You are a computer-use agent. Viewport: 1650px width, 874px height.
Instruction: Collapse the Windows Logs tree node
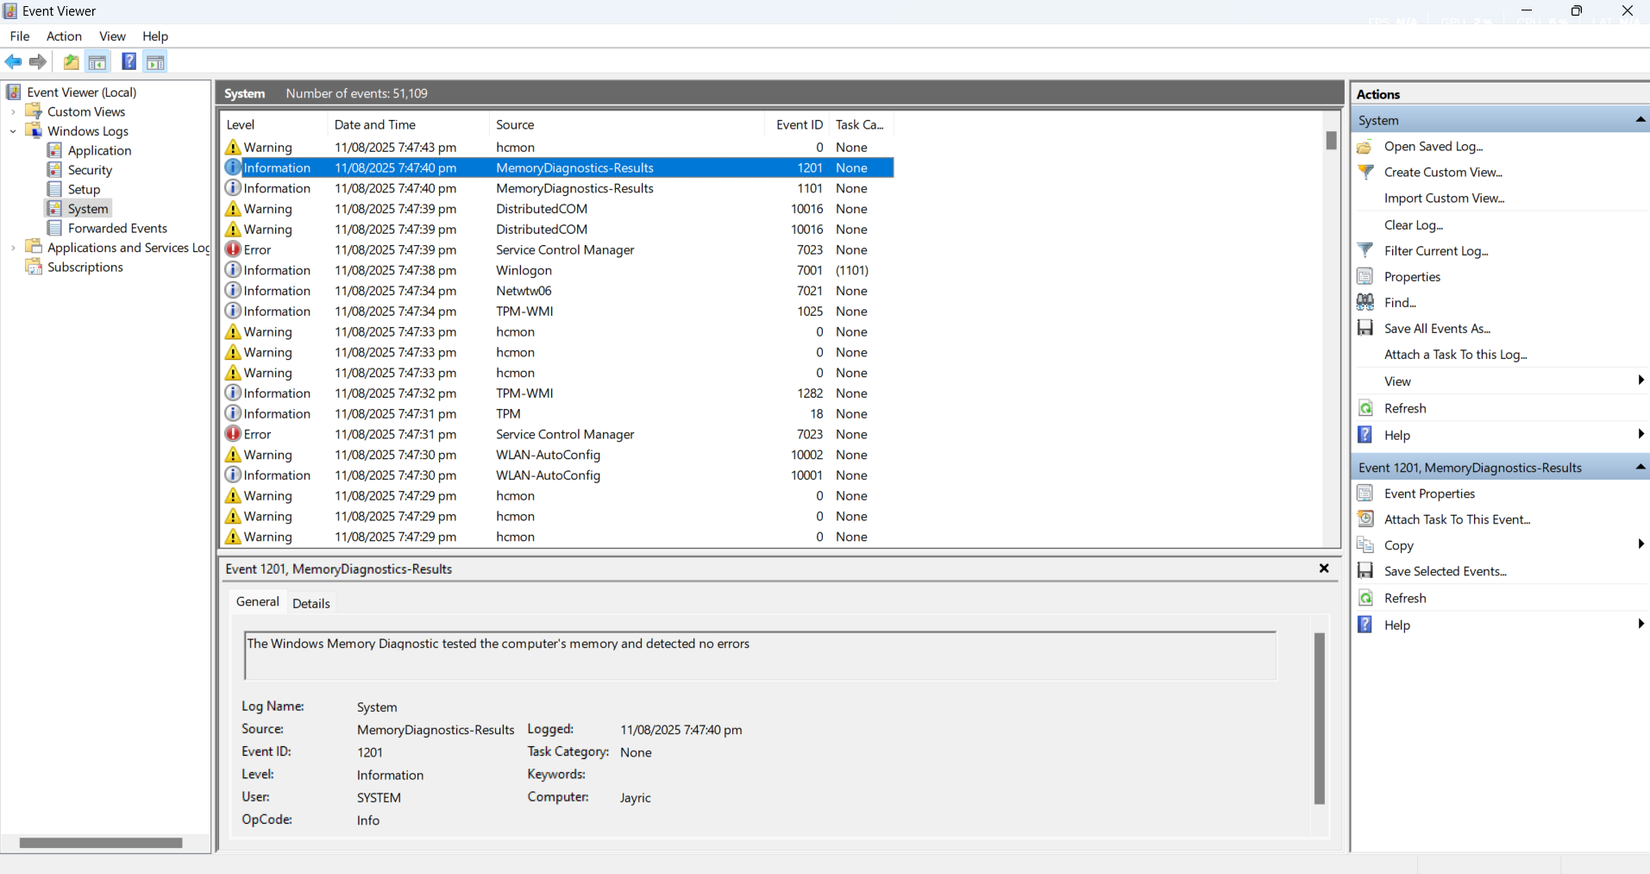tap(13, 131)
